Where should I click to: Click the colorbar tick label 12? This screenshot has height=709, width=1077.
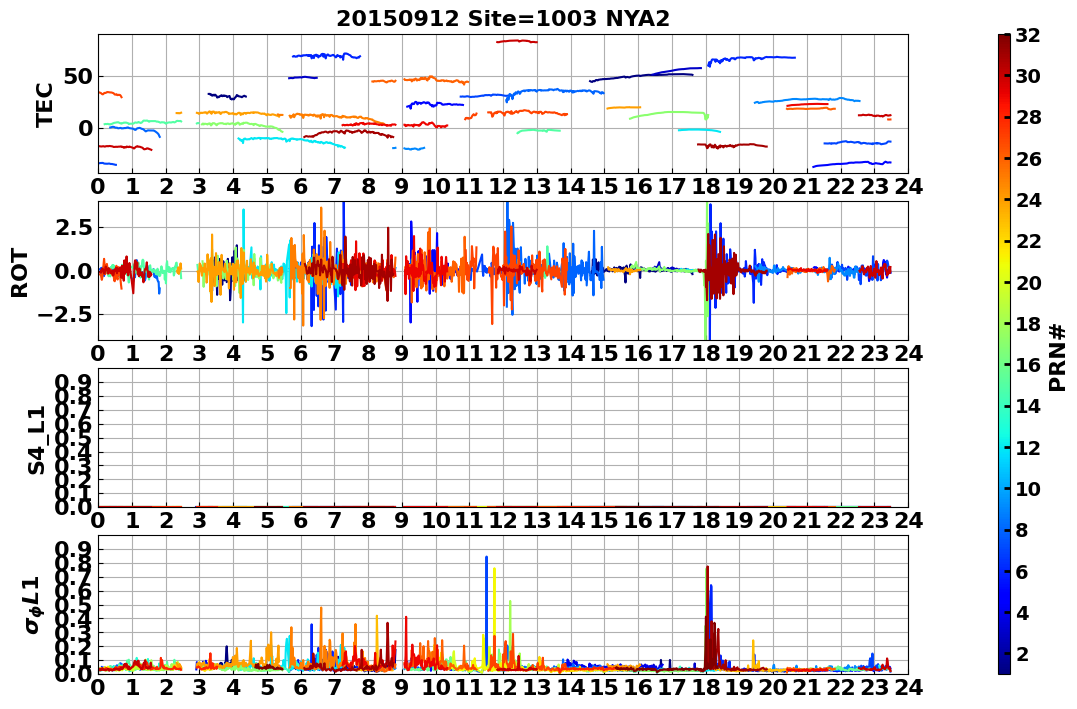click(1028, 447)
